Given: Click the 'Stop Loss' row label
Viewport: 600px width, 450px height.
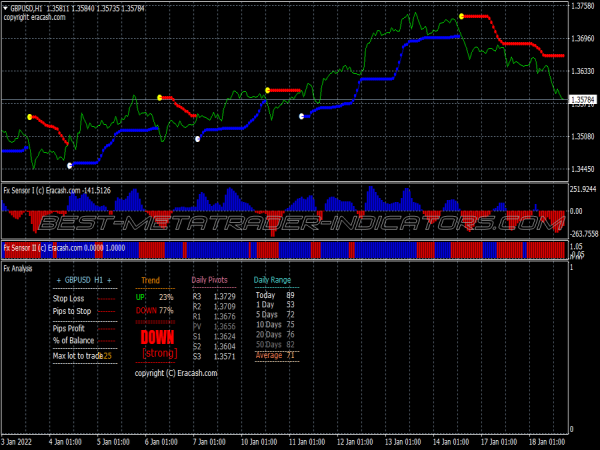Looking at the screenshot, I should [68, 298].
